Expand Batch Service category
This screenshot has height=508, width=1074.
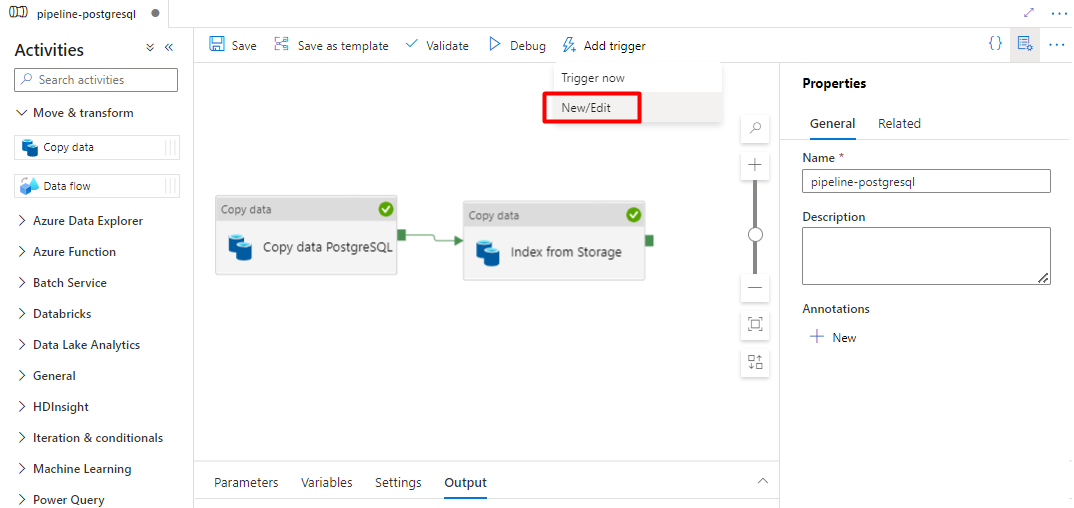coord(62,283)
